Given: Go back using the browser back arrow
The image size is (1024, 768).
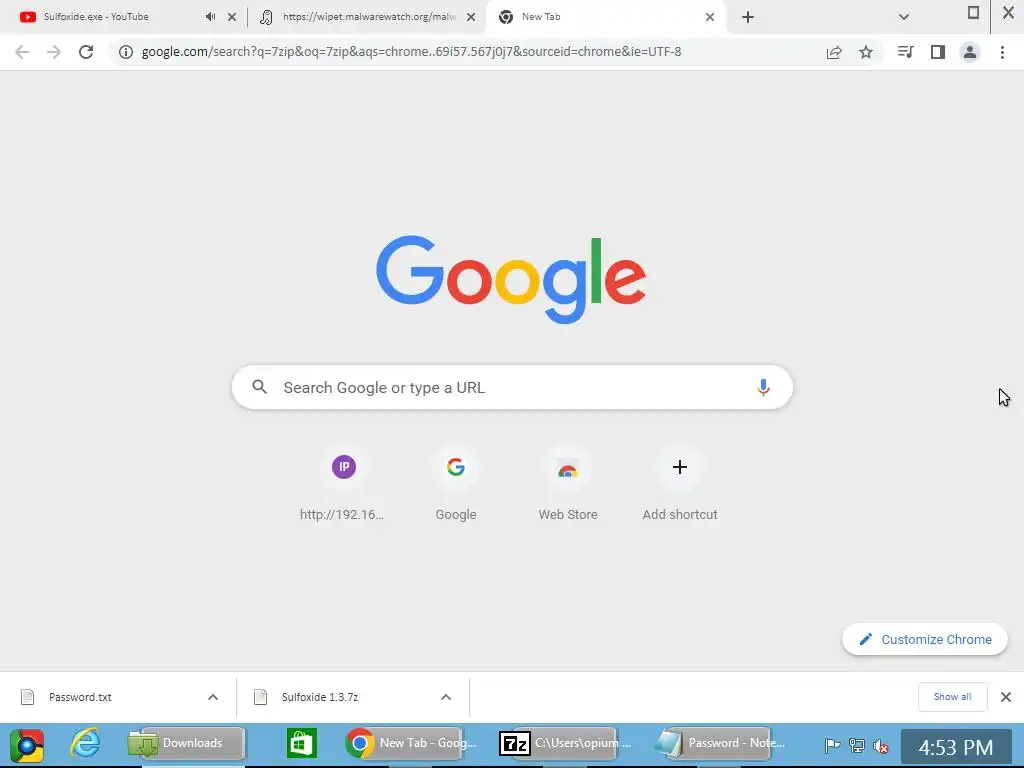Looking at the screenshot, I should (x=22, y=52).
